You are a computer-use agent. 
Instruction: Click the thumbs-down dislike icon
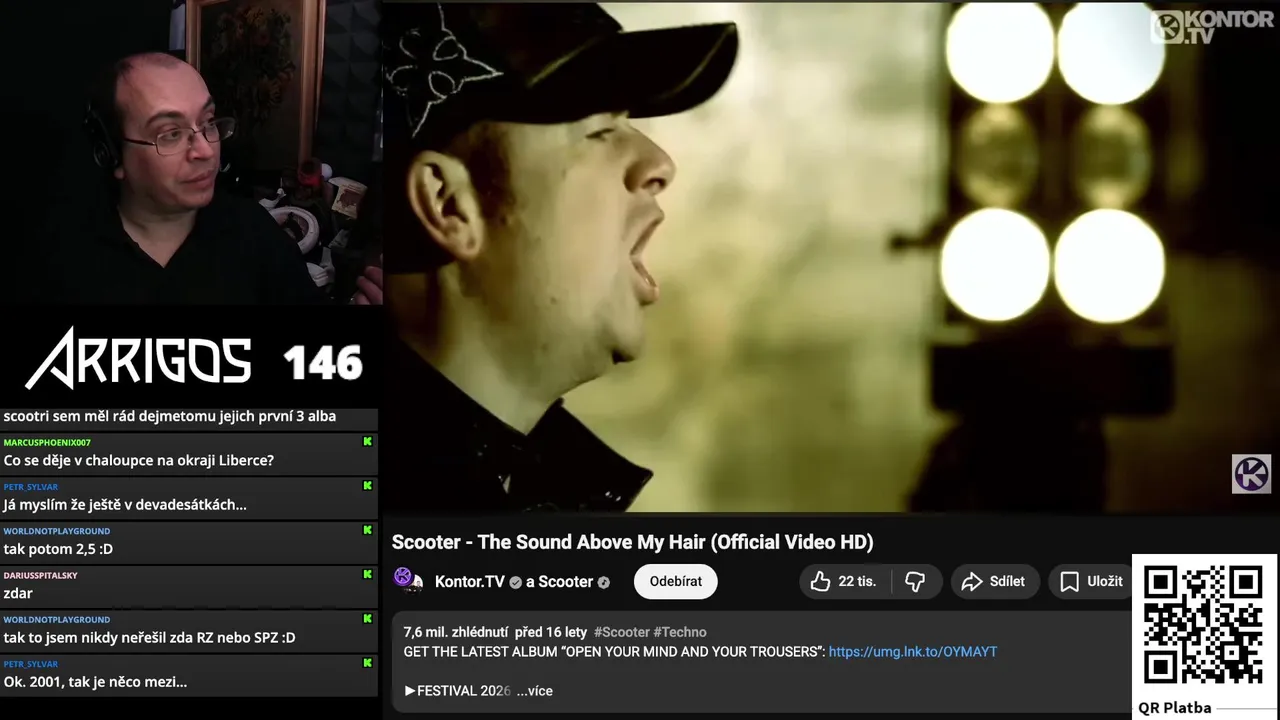[915, 581]
